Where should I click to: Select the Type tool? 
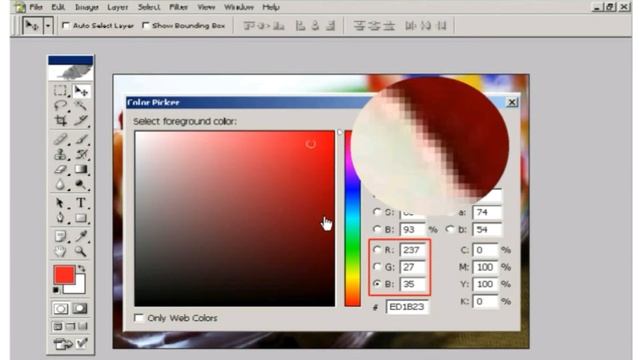tap(81, 202)
